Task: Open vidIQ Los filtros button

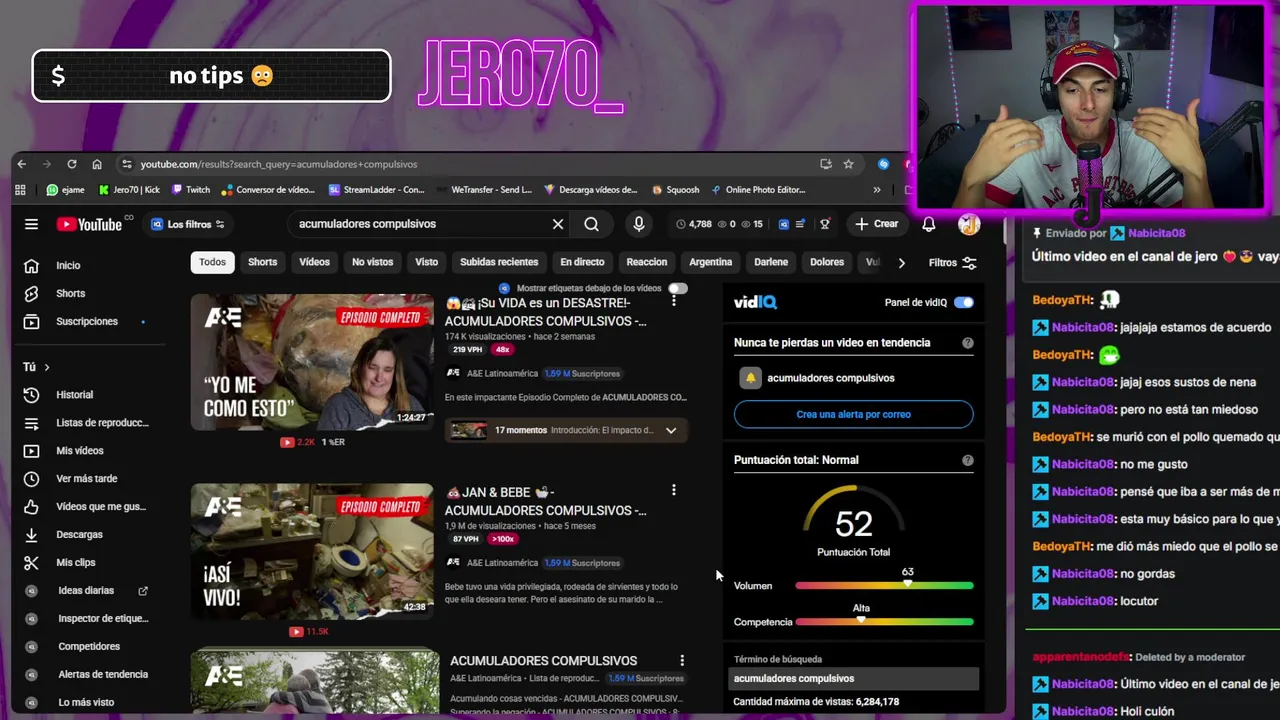Action: (x=188, y=224)
